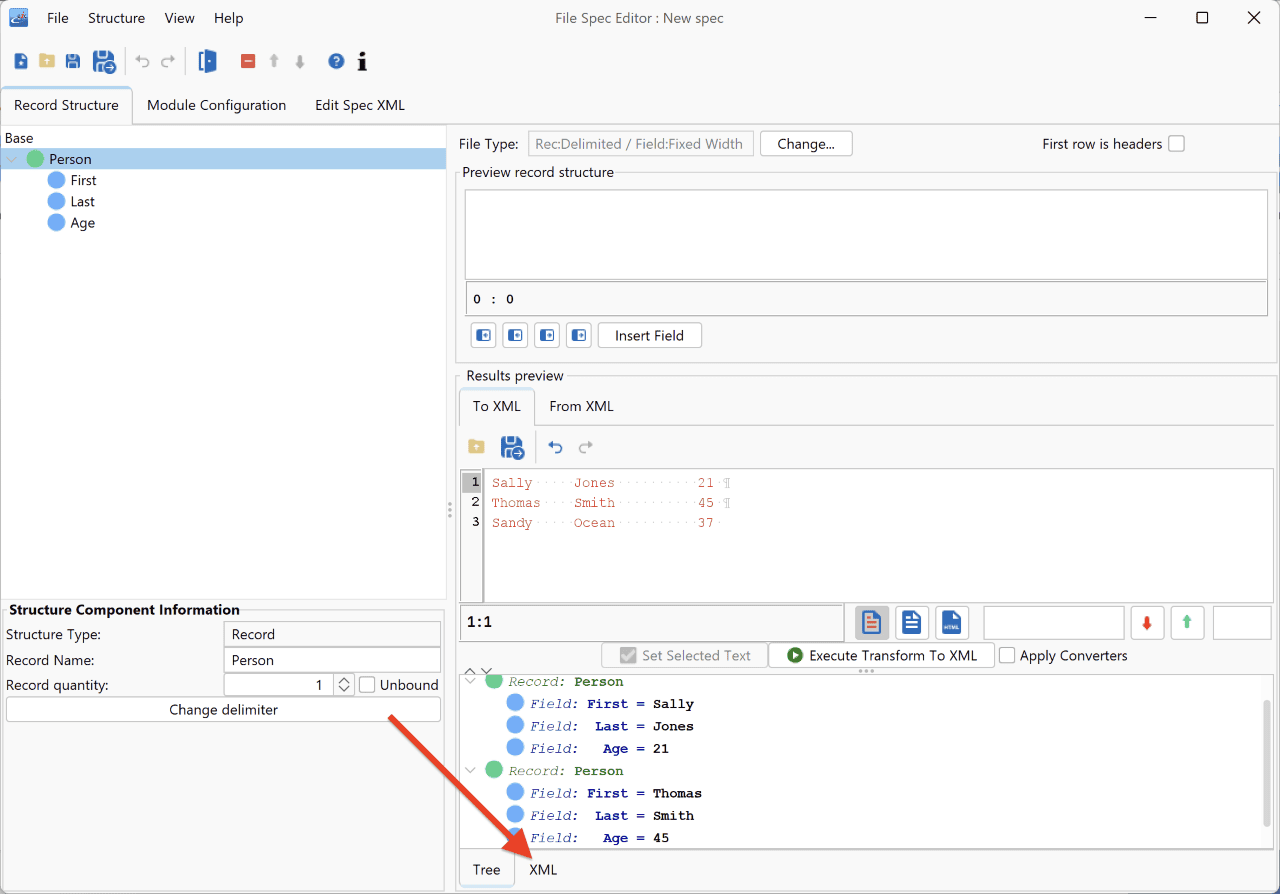Switch to the Edit Spec XML tab

360,105
